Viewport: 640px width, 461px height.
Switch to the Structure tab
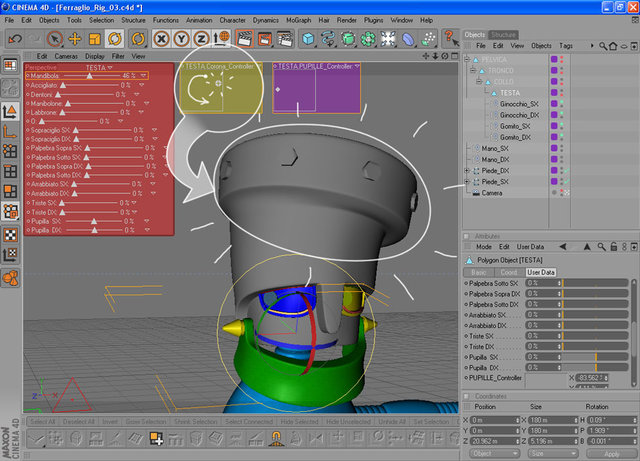[503, 35]
